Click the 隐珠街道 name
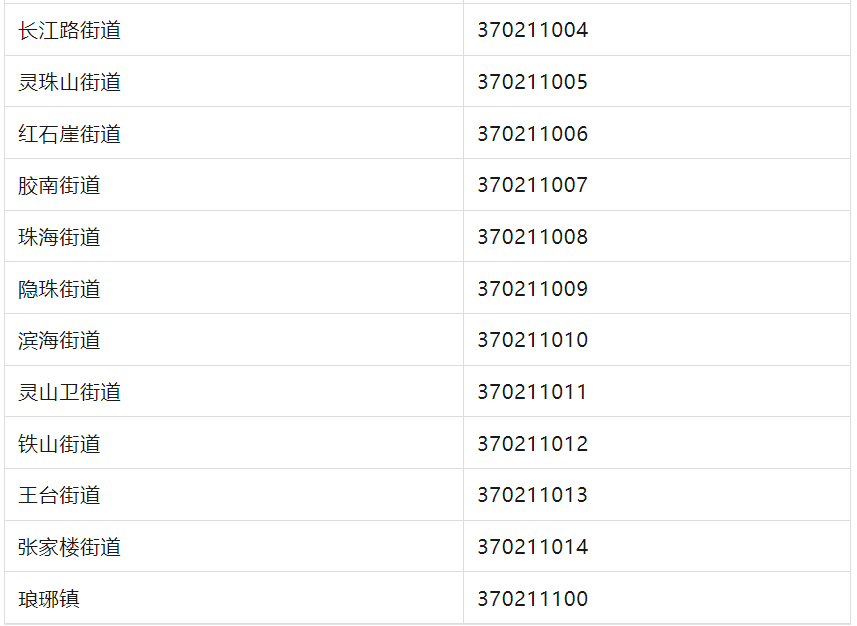 pos(59,289)
